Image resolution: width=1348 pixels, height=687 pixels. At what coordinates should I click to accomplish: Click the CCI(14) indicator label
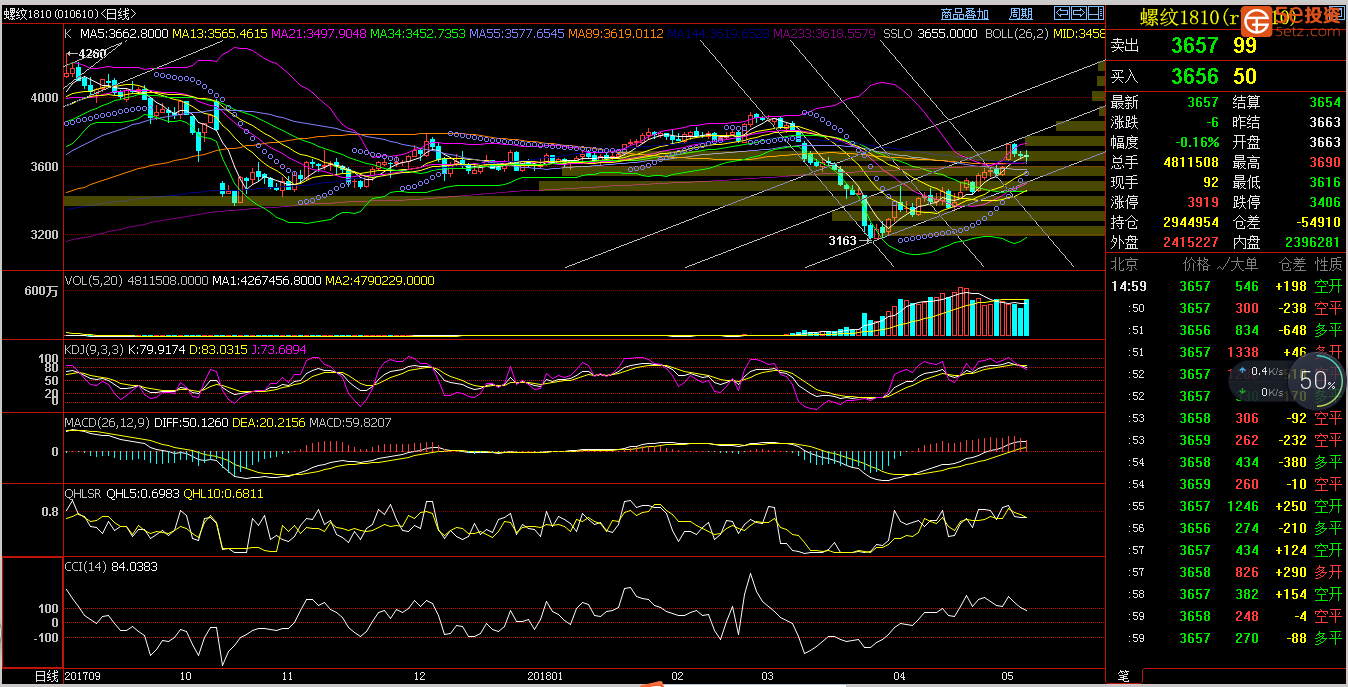[85, 566]
